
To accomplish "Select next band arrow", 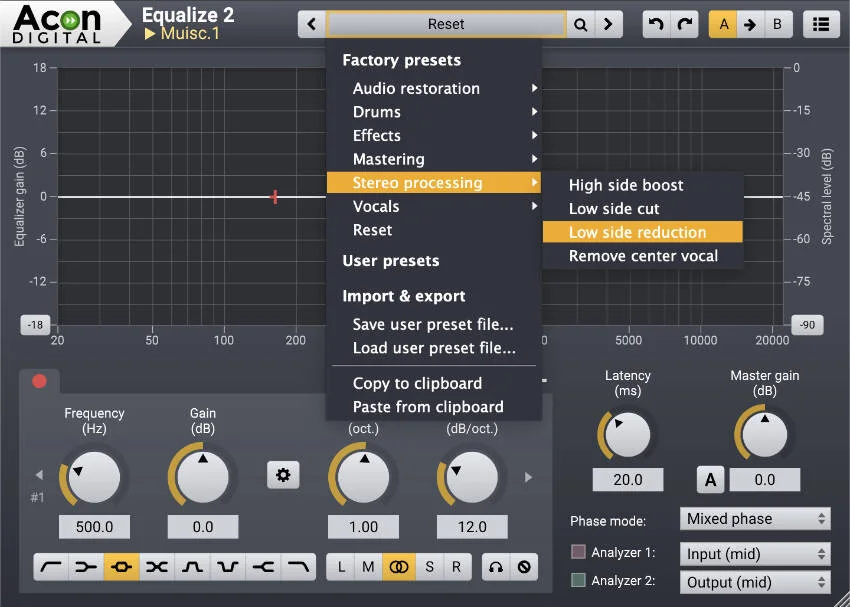I will pyautogui.click(x=528, y=477).
